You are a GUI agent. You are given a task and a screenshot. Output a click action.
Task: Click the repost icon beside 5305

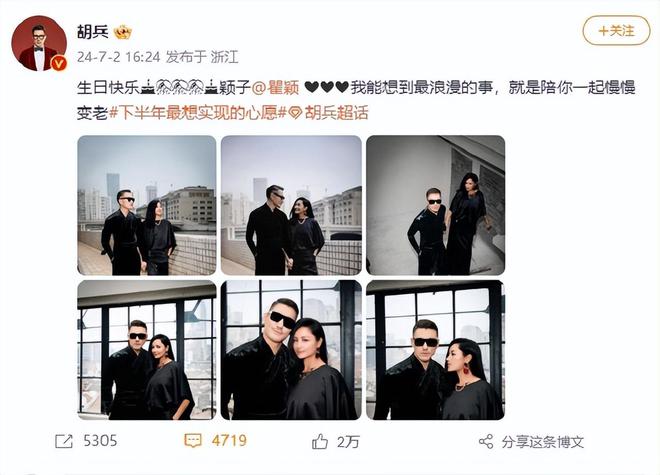point(64,441)
